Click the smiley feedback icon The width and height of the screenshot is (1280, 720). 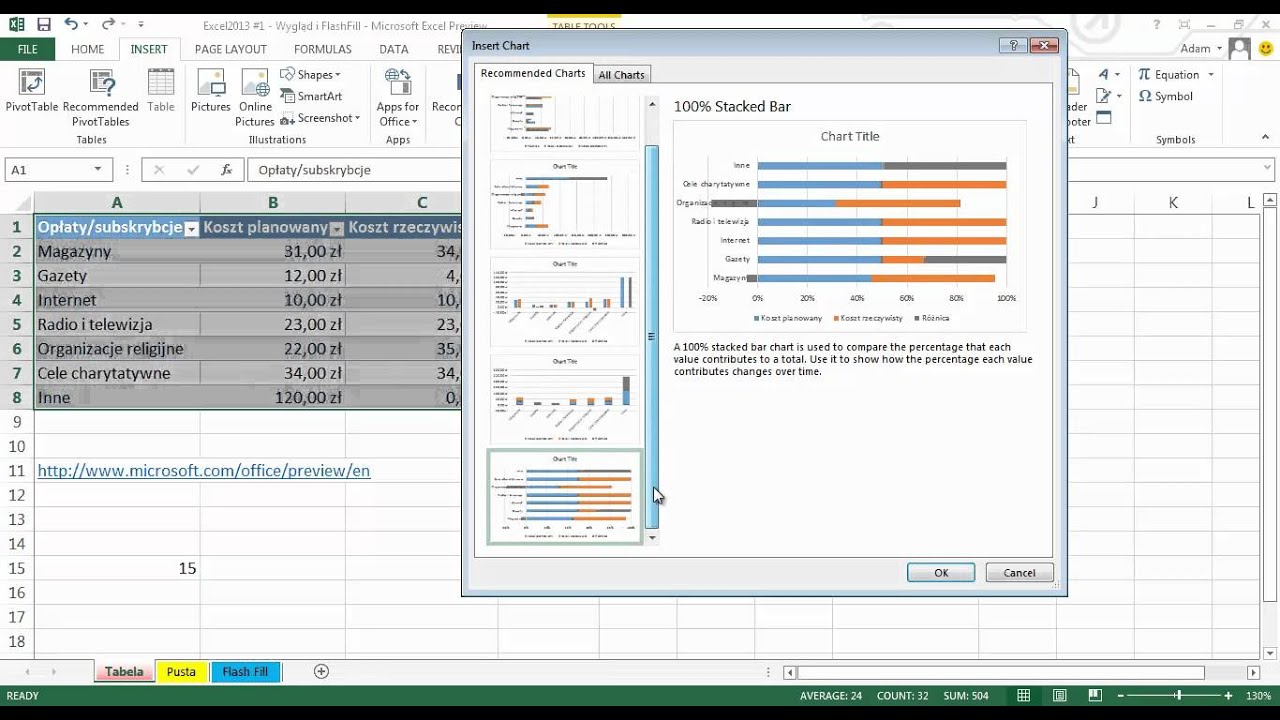[x=1267, y=48]
